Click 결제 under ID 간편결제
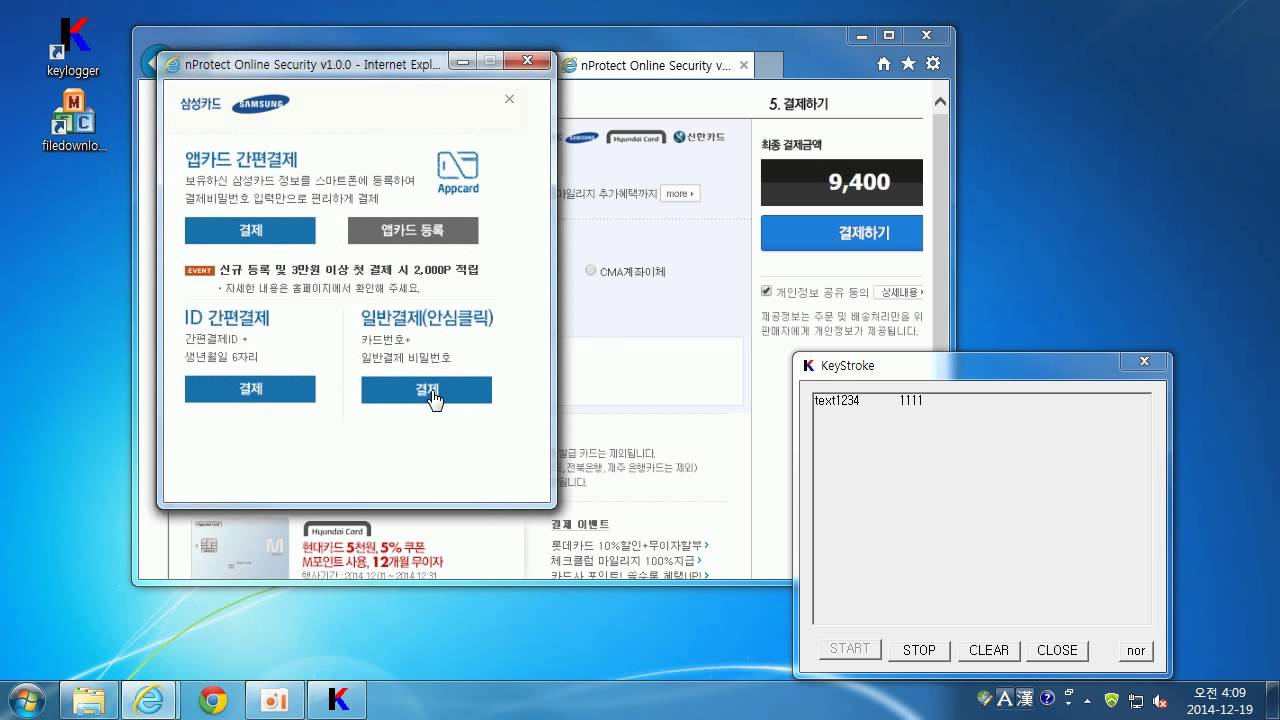 pos(250,389)
